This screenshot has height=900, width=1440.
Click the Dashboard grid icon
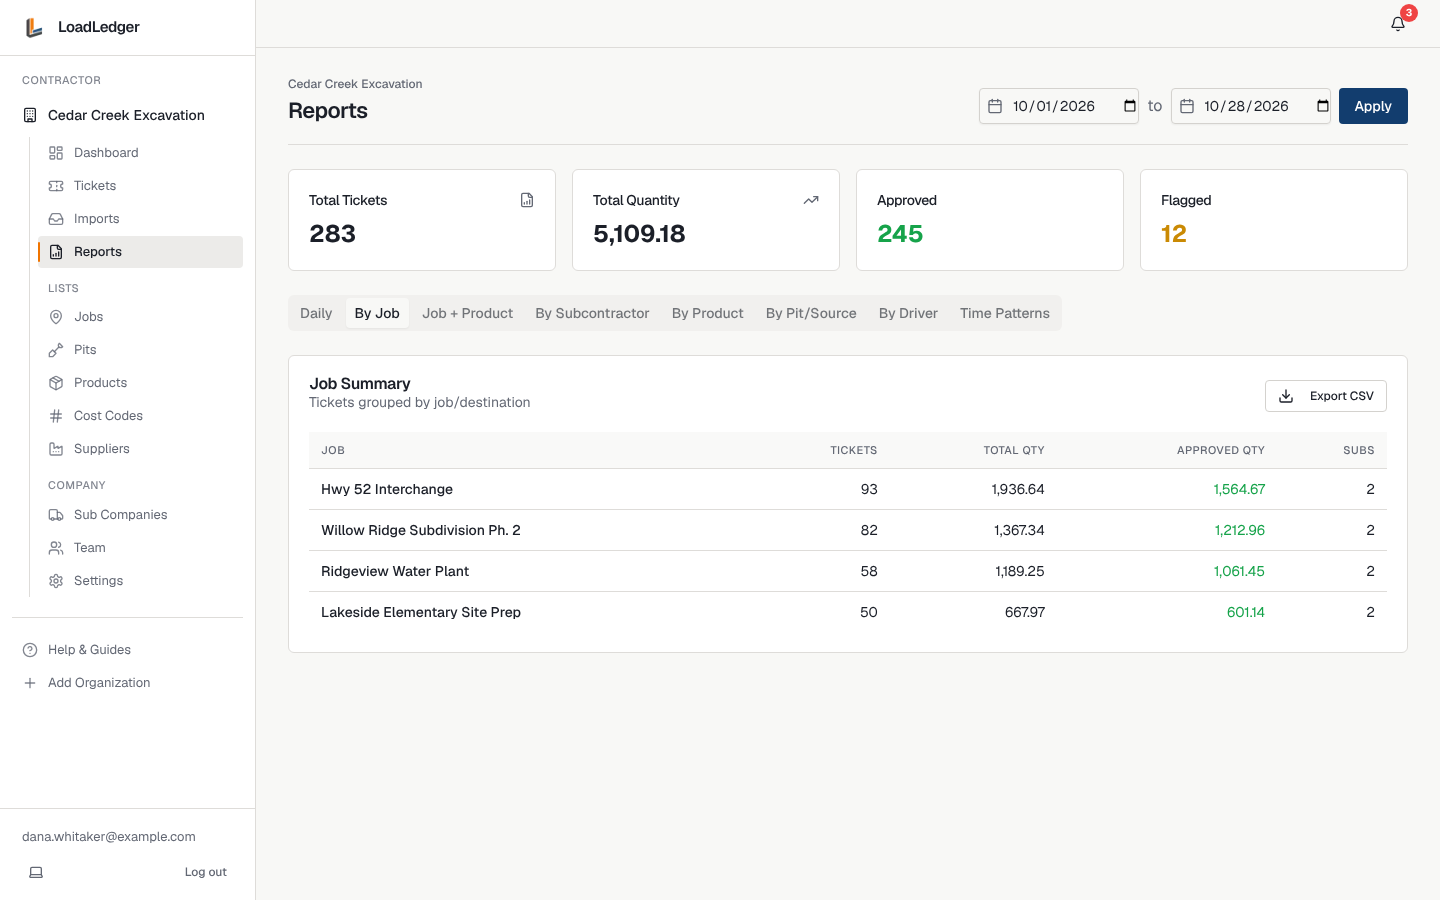point(56,153)
